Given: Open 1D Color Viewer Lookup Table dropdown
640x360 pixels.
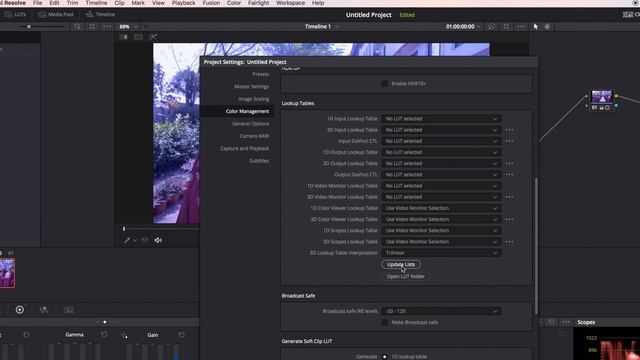Looking at the screenshot, I should [441, 208].
